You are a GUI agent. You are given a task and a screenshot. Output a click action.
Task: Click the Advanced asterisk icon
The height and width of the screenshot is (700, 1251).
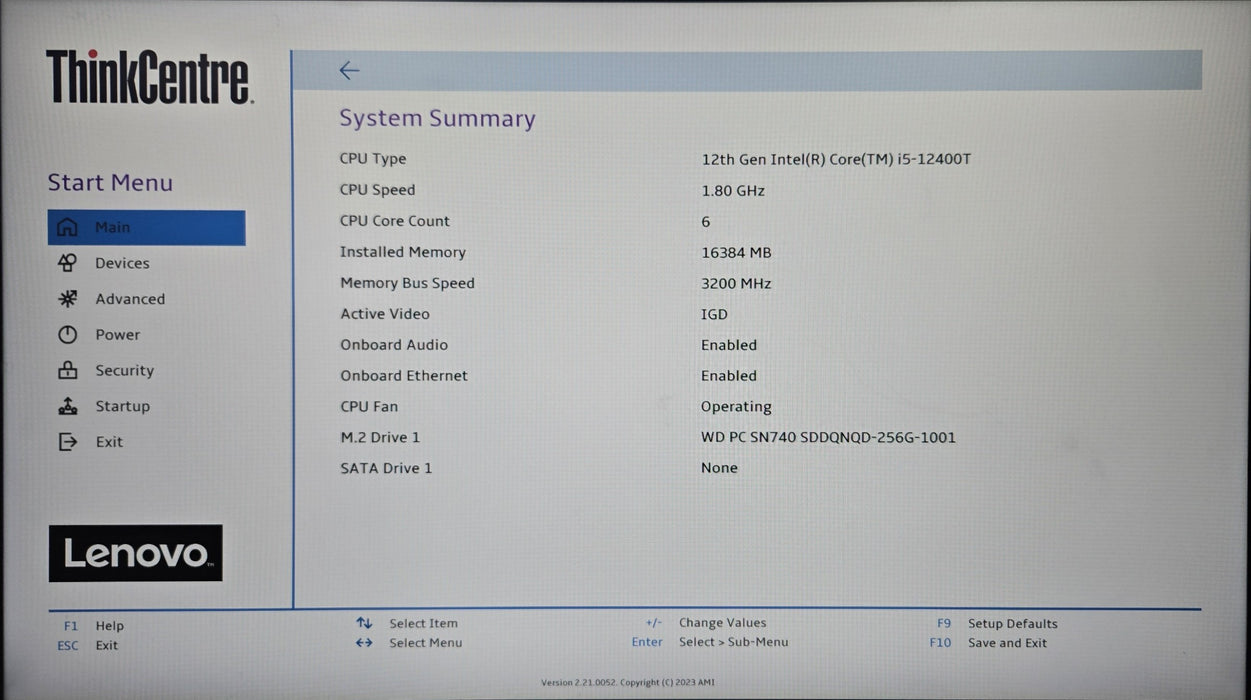click(67, 299)
